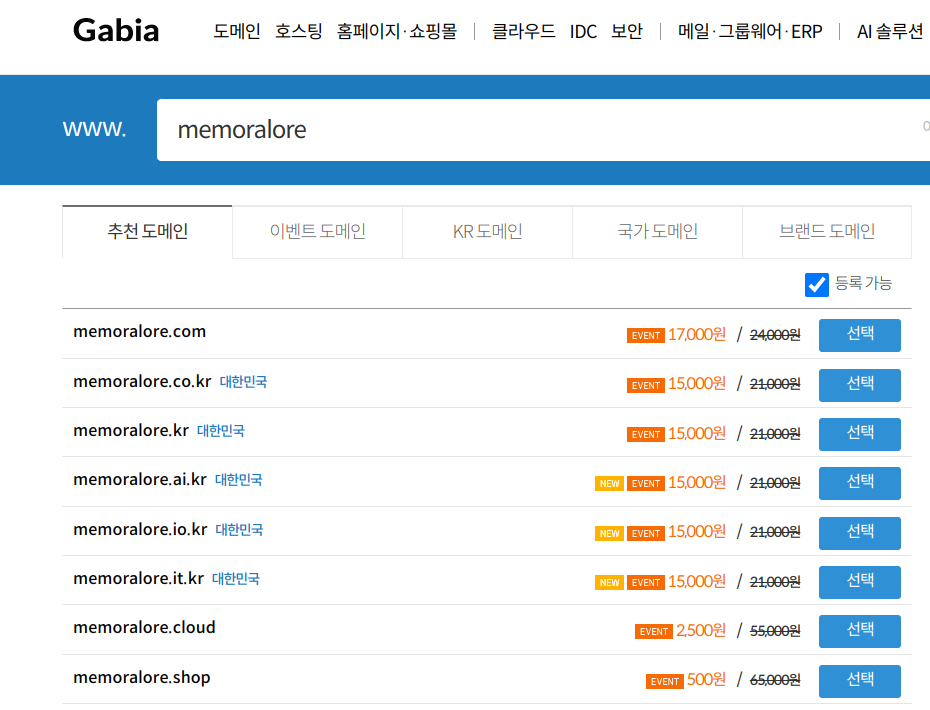Open the 클라우드 menu

pos(523,32)
